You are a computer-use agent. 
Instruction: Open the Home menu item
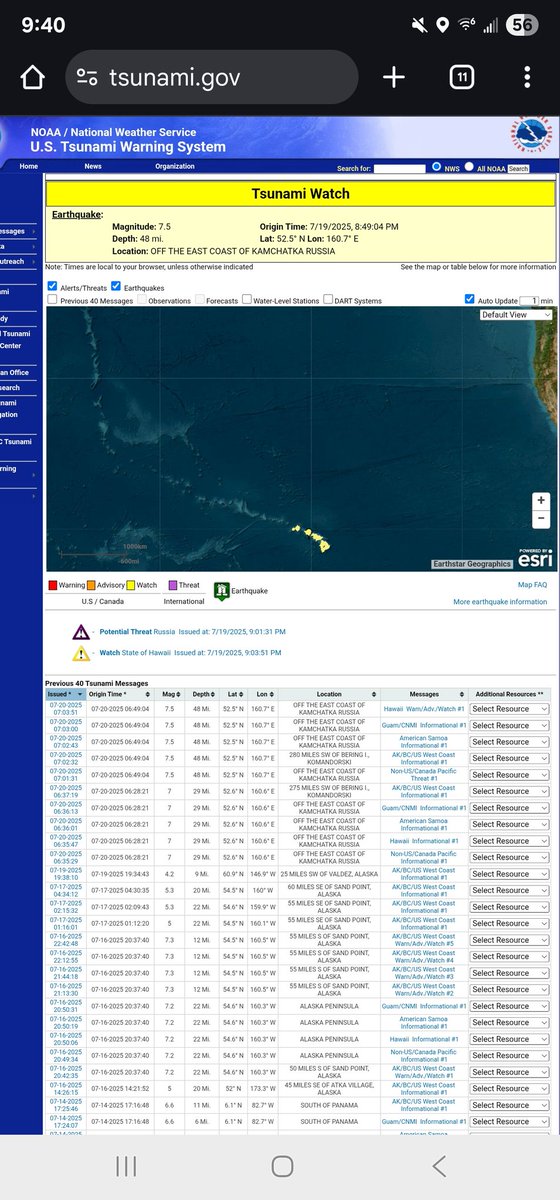pos(28,167)
